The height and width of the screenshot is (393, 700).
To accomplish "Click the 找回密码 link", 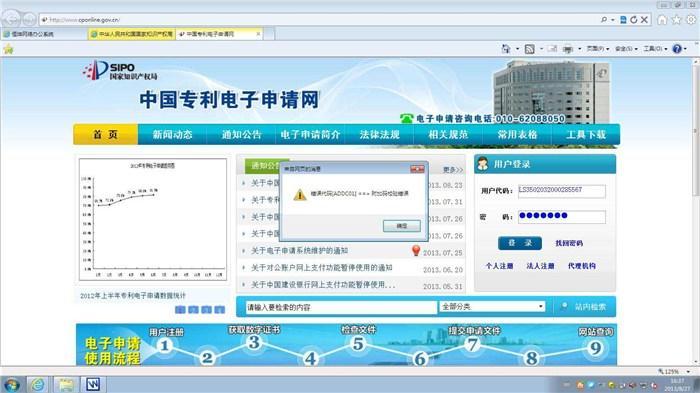I will 569,243.
